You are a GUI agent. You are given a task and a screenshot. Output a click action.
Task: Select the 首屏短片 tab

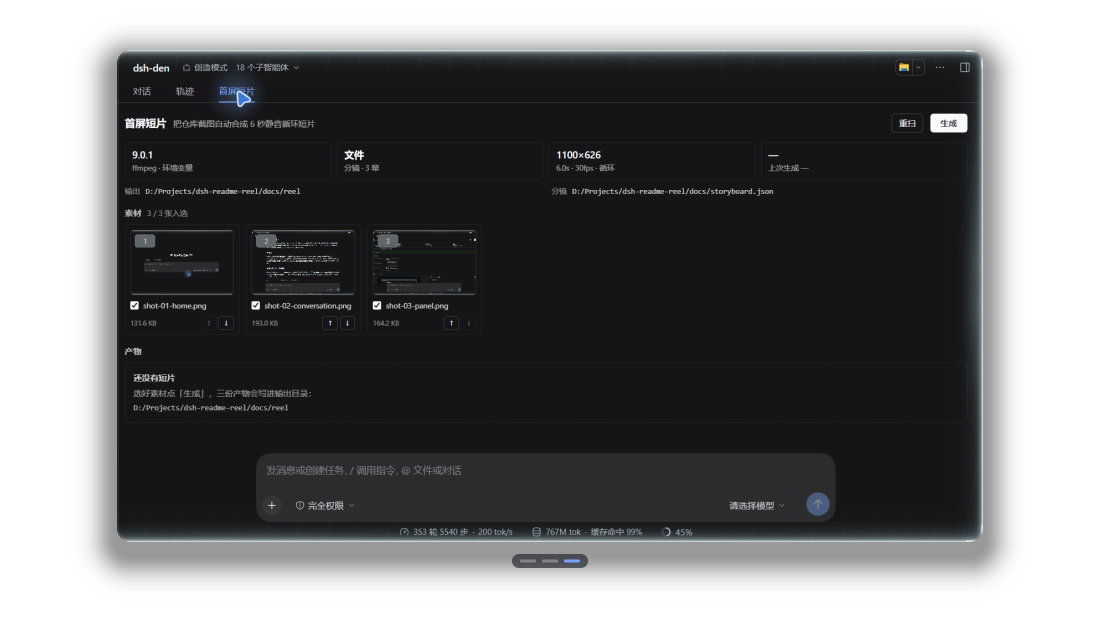pyautogui.click(x=236, y=91)
